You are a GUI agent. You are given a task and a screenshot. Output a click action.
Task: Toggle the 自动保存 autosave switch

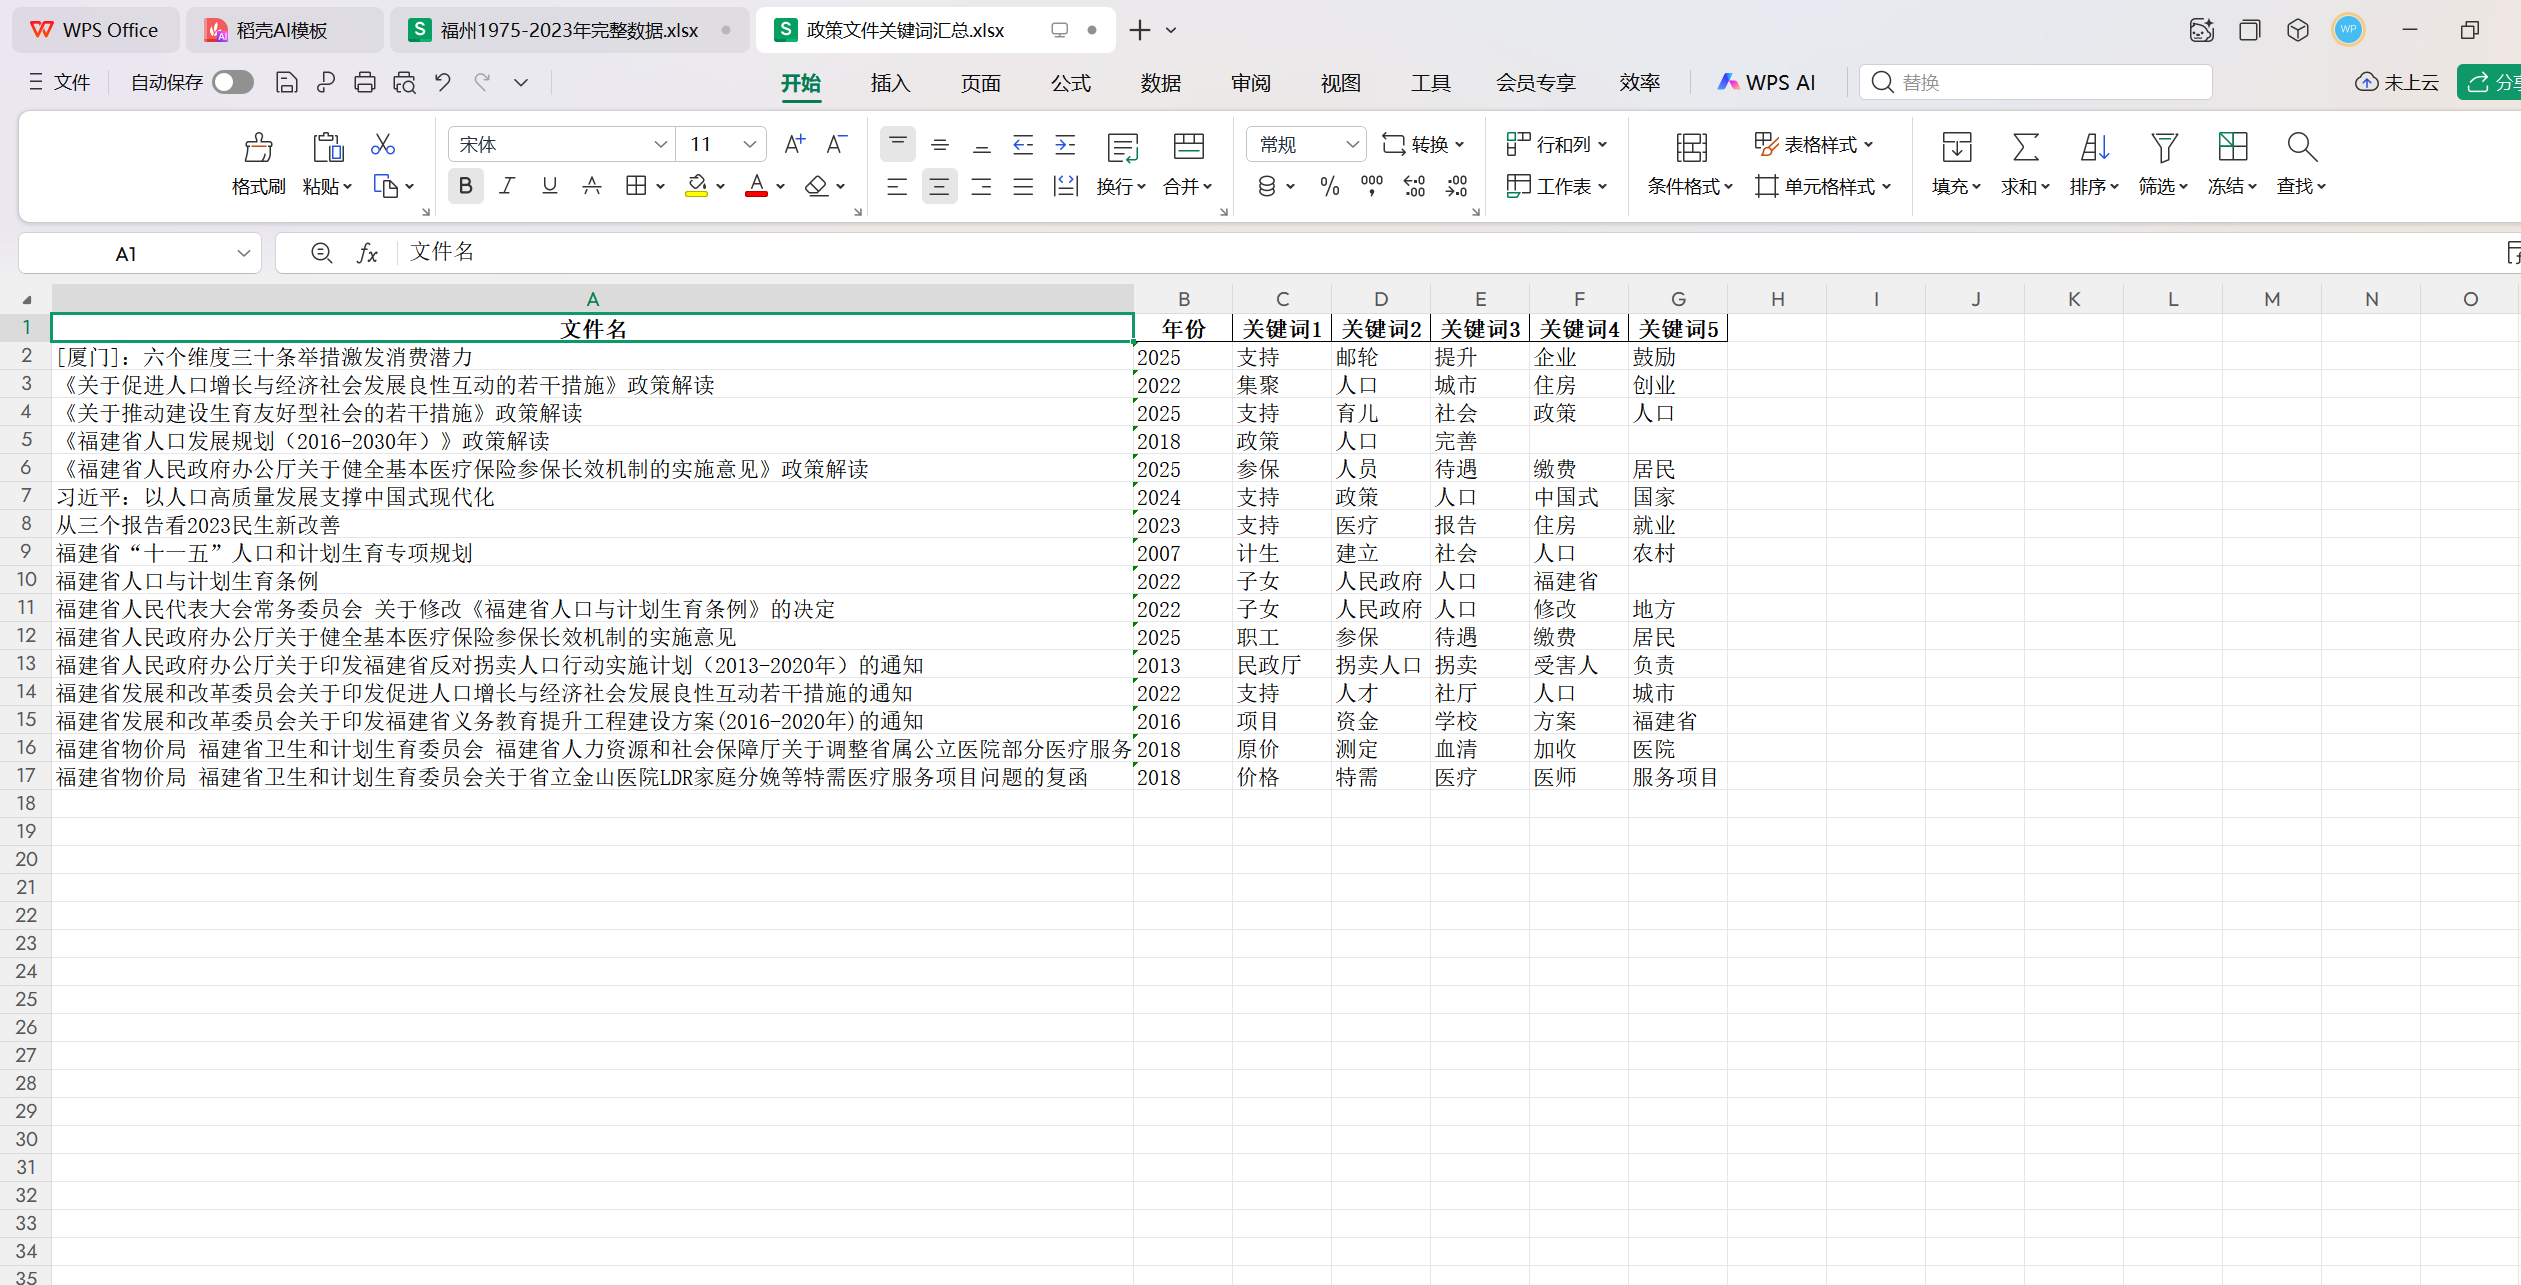233,82
